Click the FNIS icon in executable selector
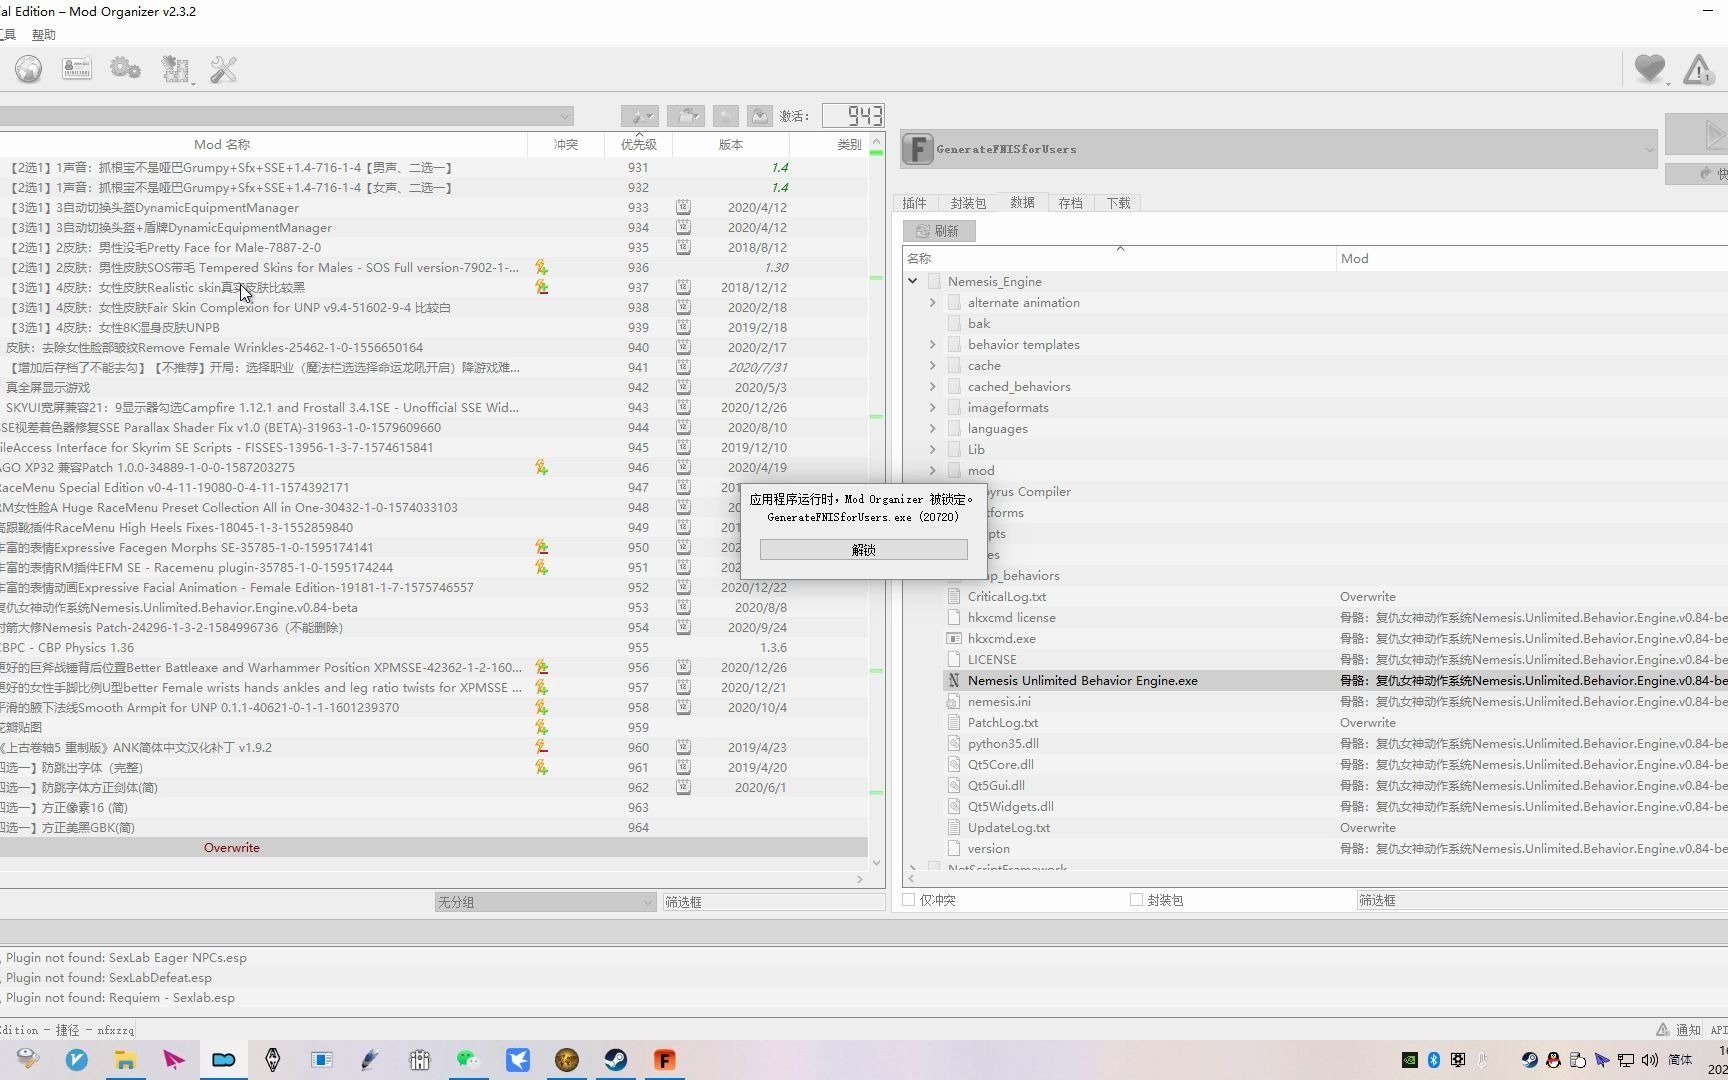The height and width of the screenshot is (1080, 1728). [917, 149]
